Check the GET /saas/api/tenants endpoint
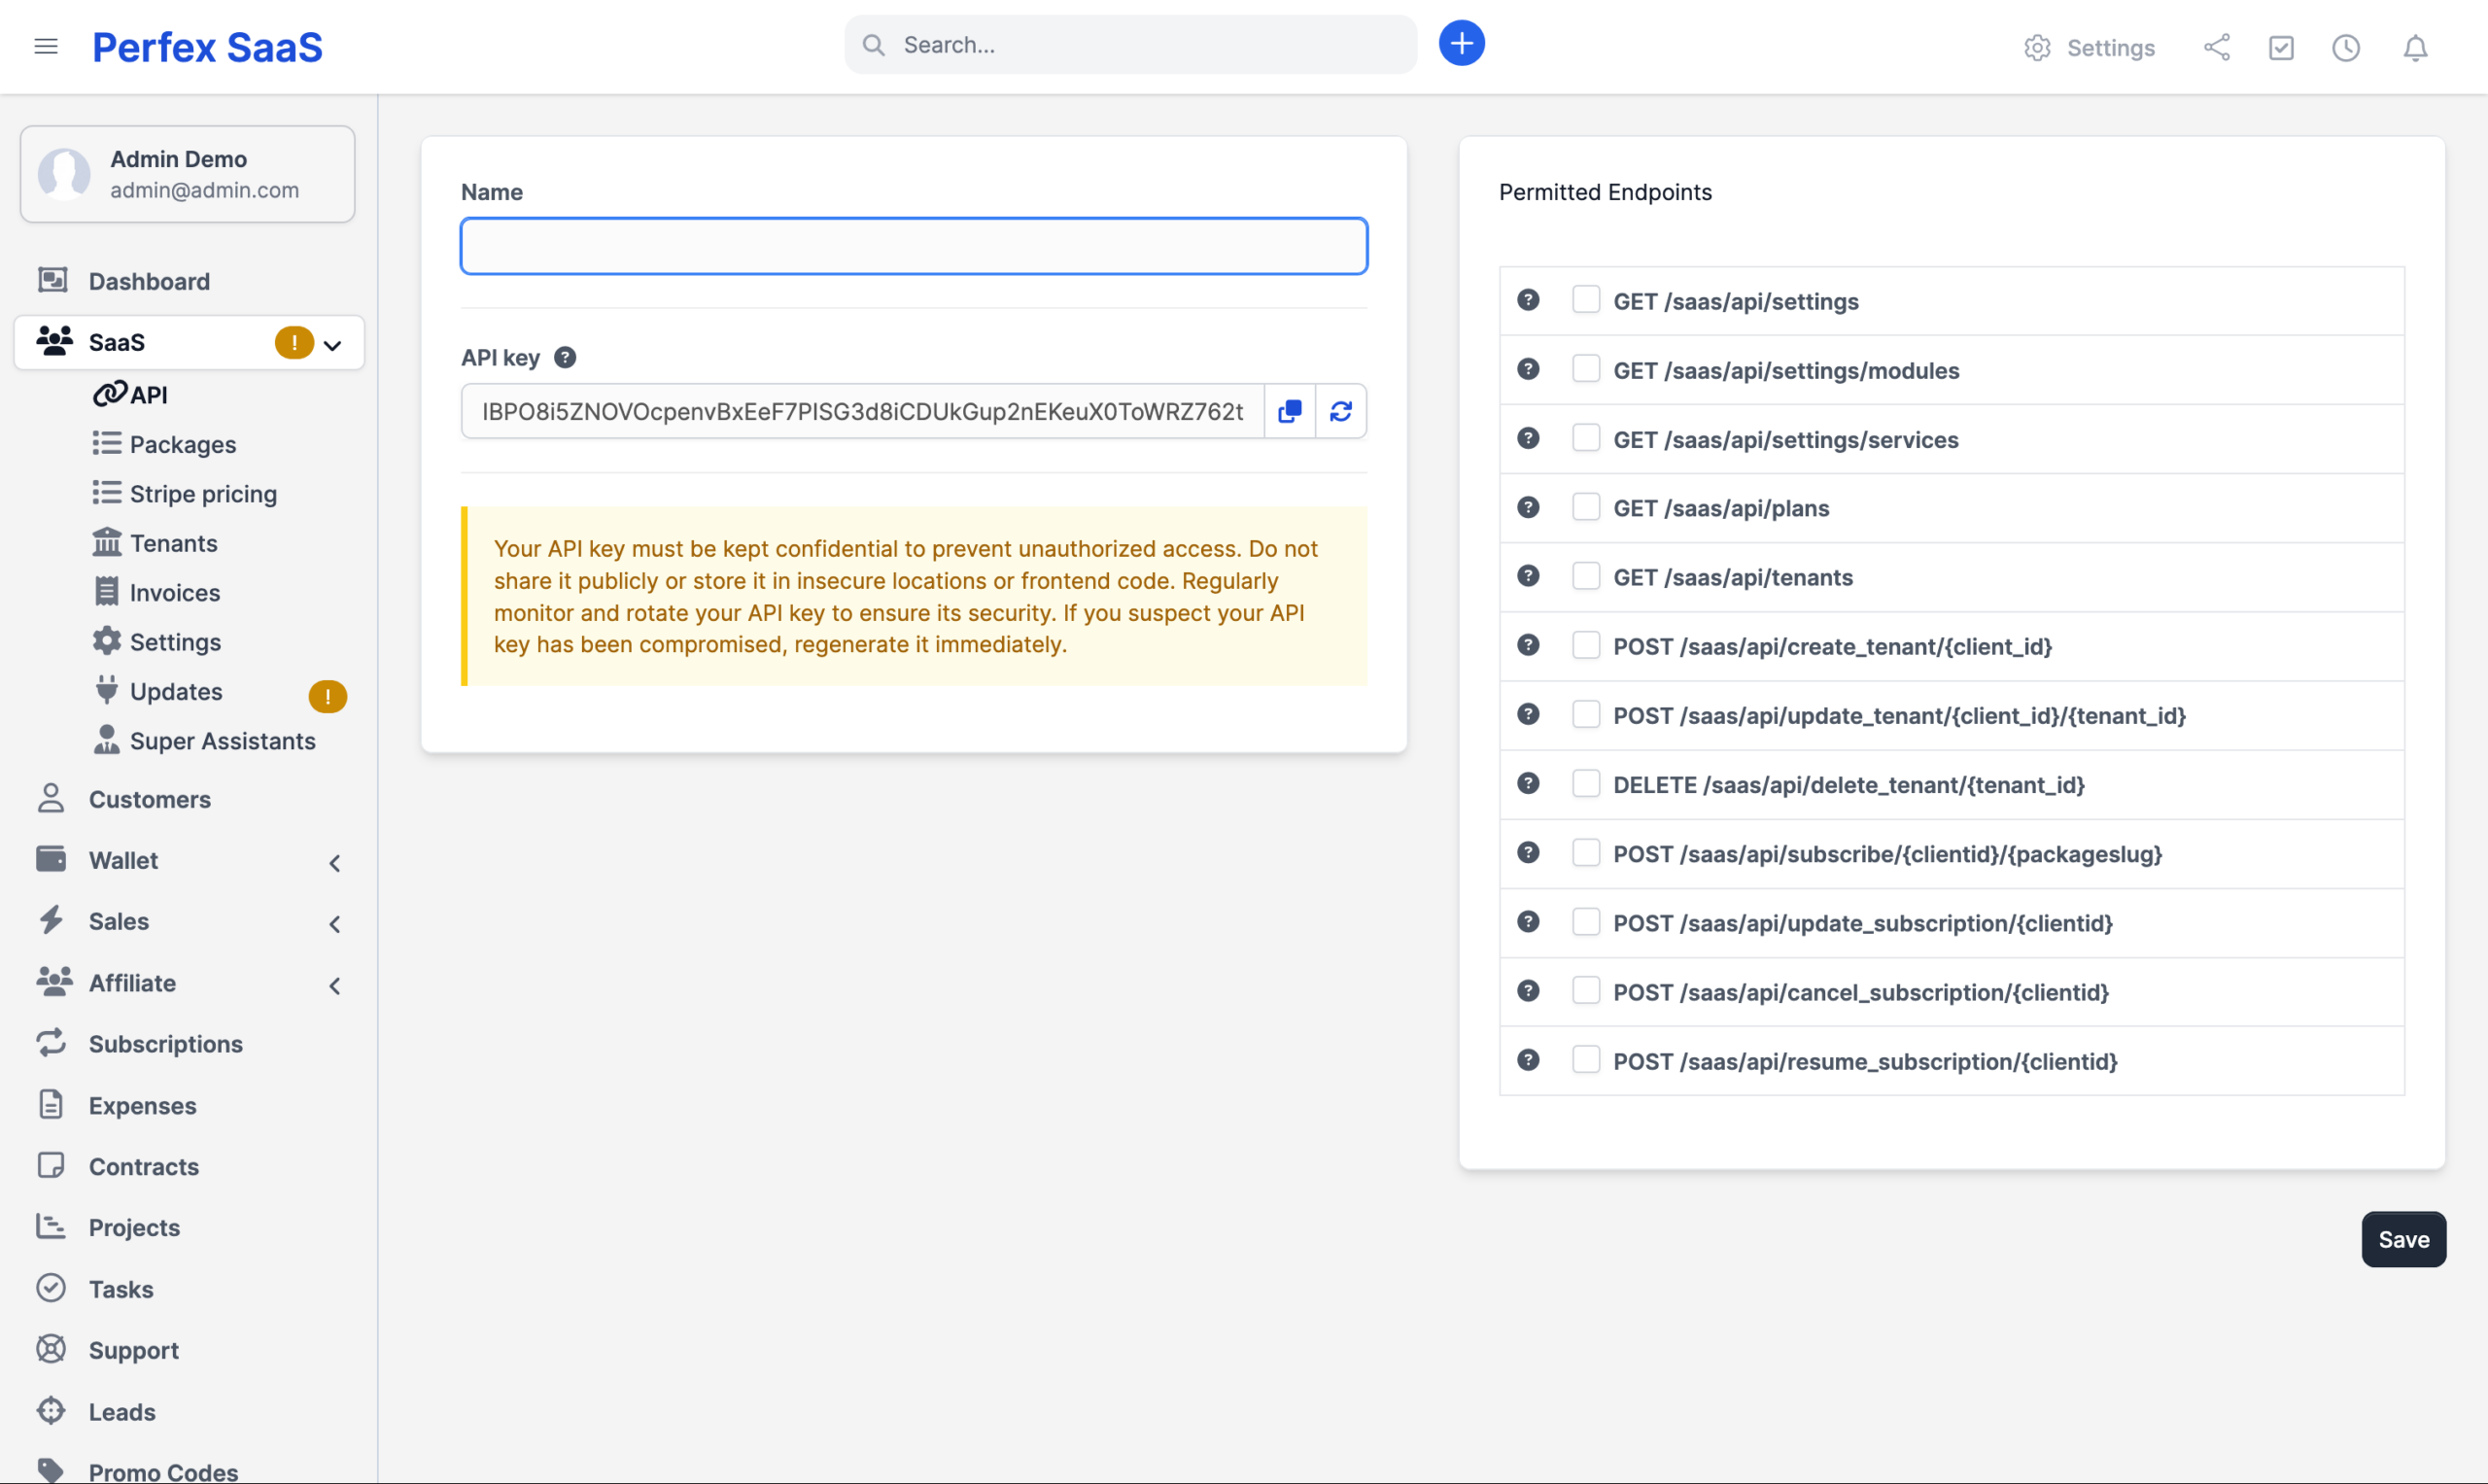Screen dimensions: 2488x1484 [1585, 577]
